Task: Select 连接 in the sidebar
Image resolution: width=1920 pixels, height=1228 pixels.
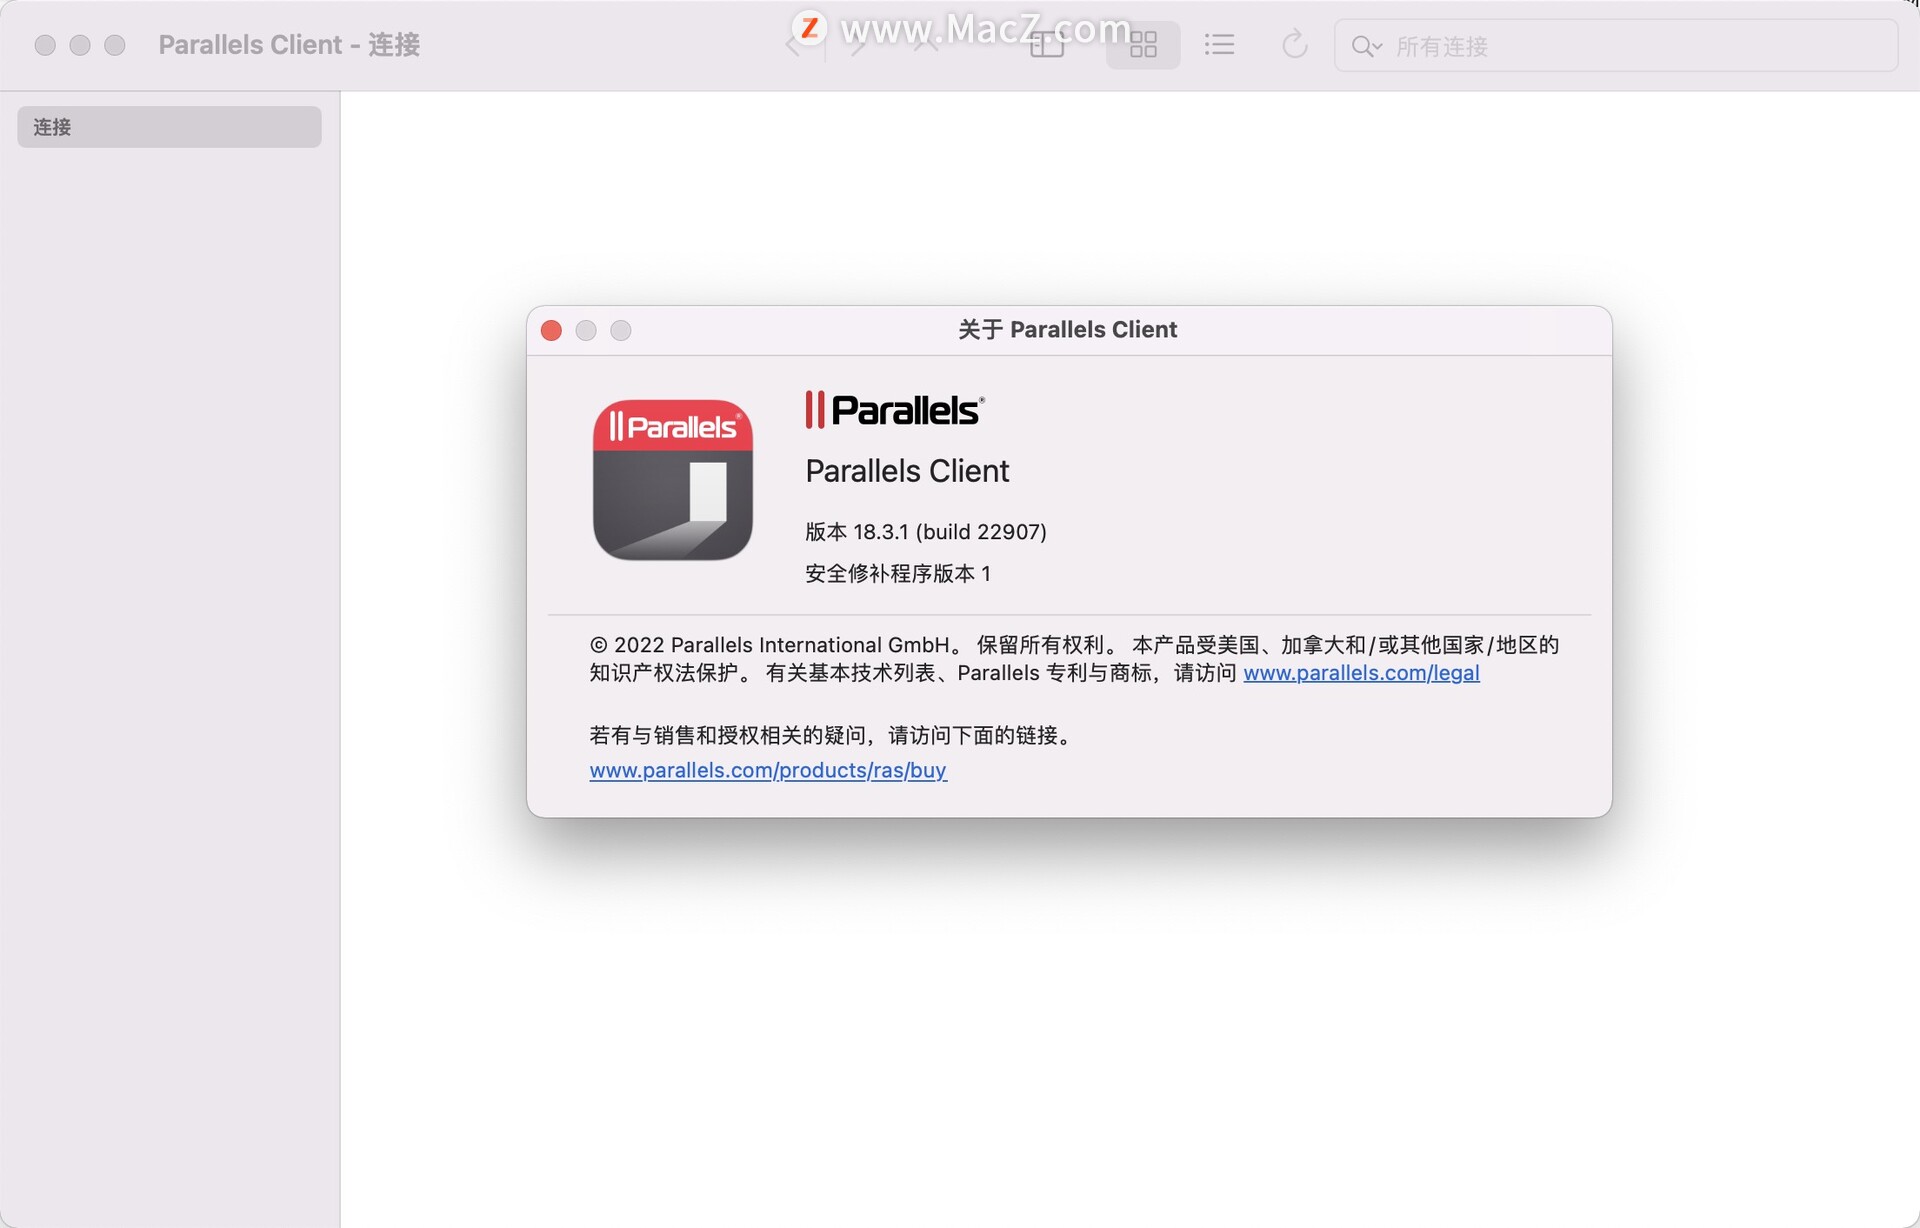Action: tap(169, 127)
